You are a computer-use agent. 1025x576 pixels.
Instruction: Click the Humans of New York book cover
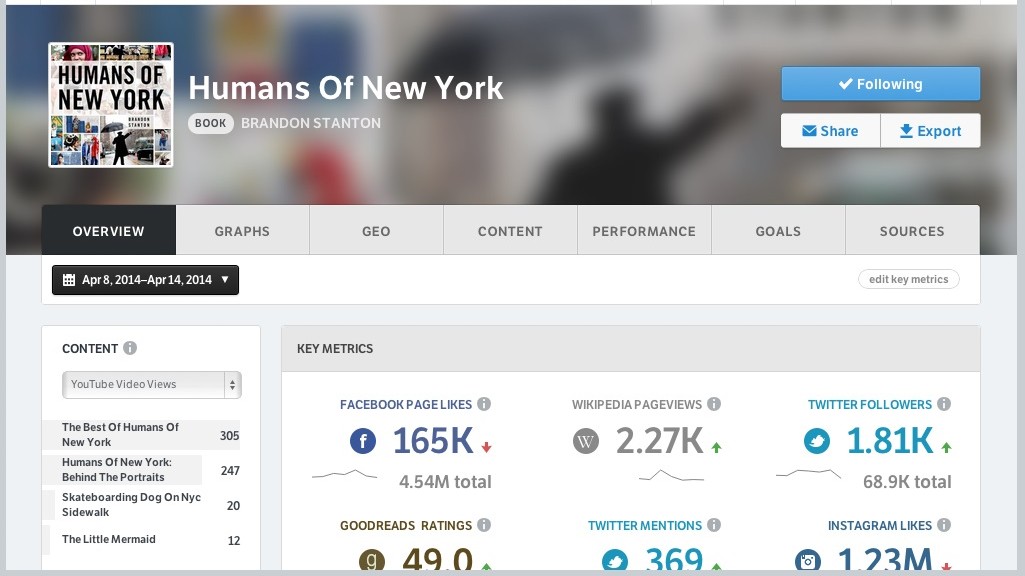111,105
